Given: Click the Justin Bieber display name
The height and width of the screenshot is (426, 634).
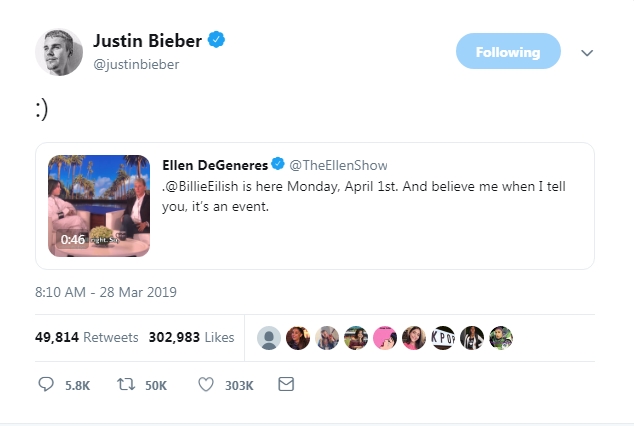Looking at the screenshot, I should pos(148,40).
